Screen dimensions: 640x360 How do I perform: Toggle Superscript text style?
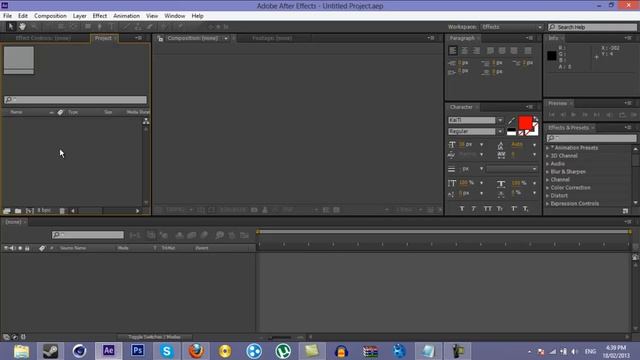(514, 209)
